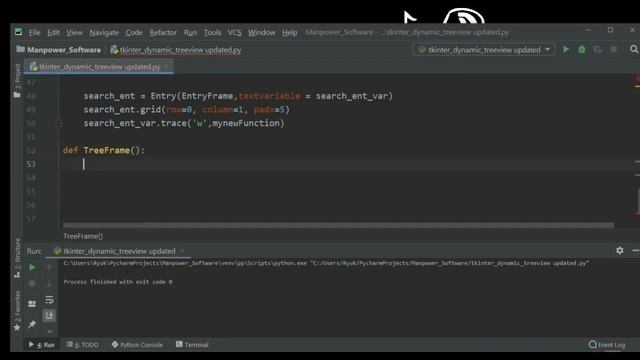Hide the Run panel with minimize icon
640x360 pixels.
(636, 251)
